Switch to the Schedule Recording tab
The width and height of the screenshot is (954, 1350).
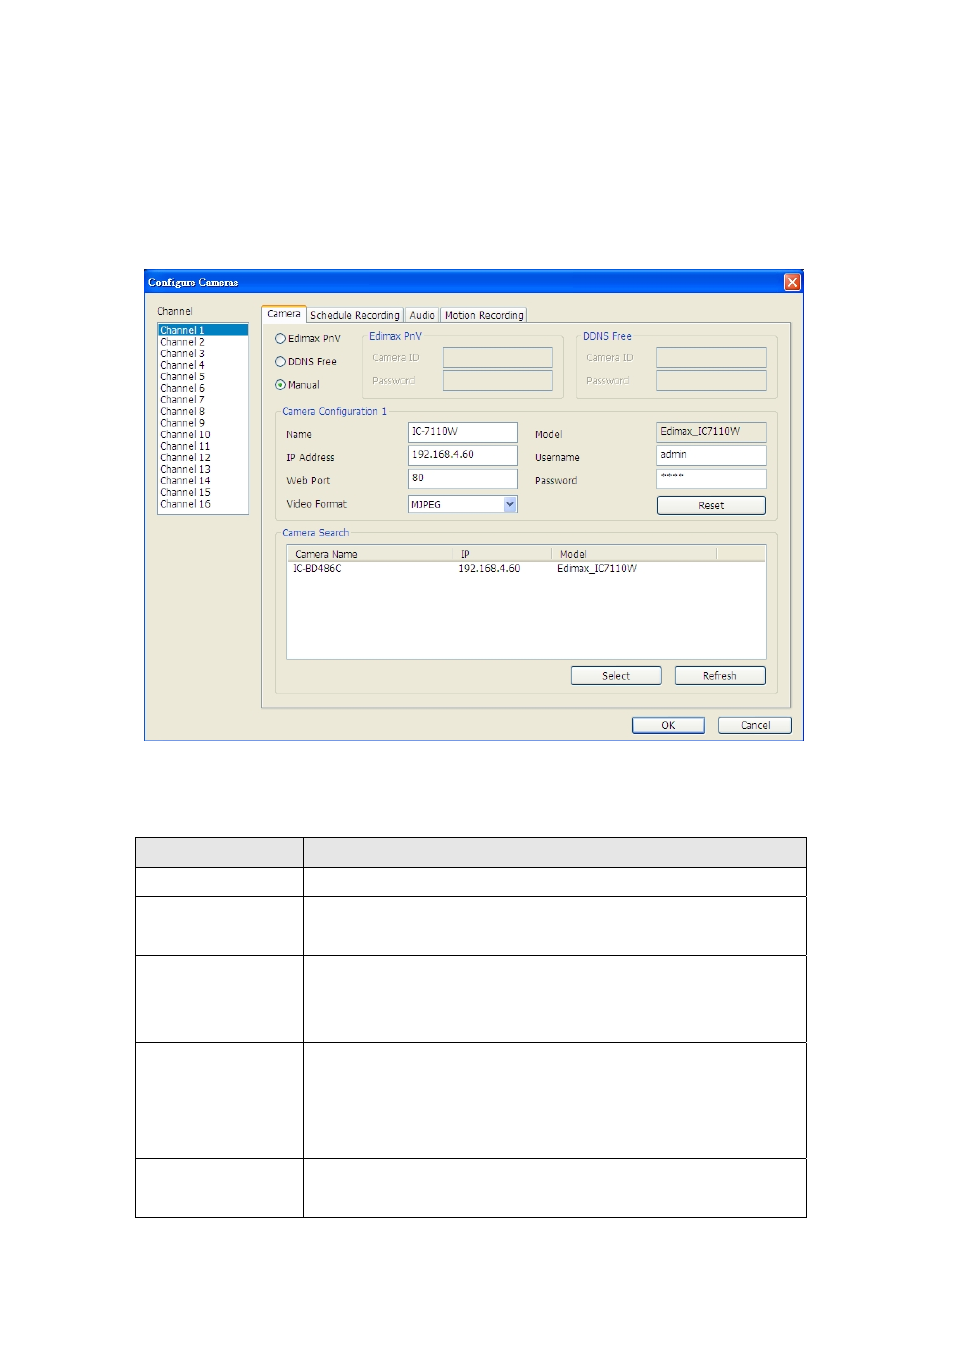(x=354, y=315)
